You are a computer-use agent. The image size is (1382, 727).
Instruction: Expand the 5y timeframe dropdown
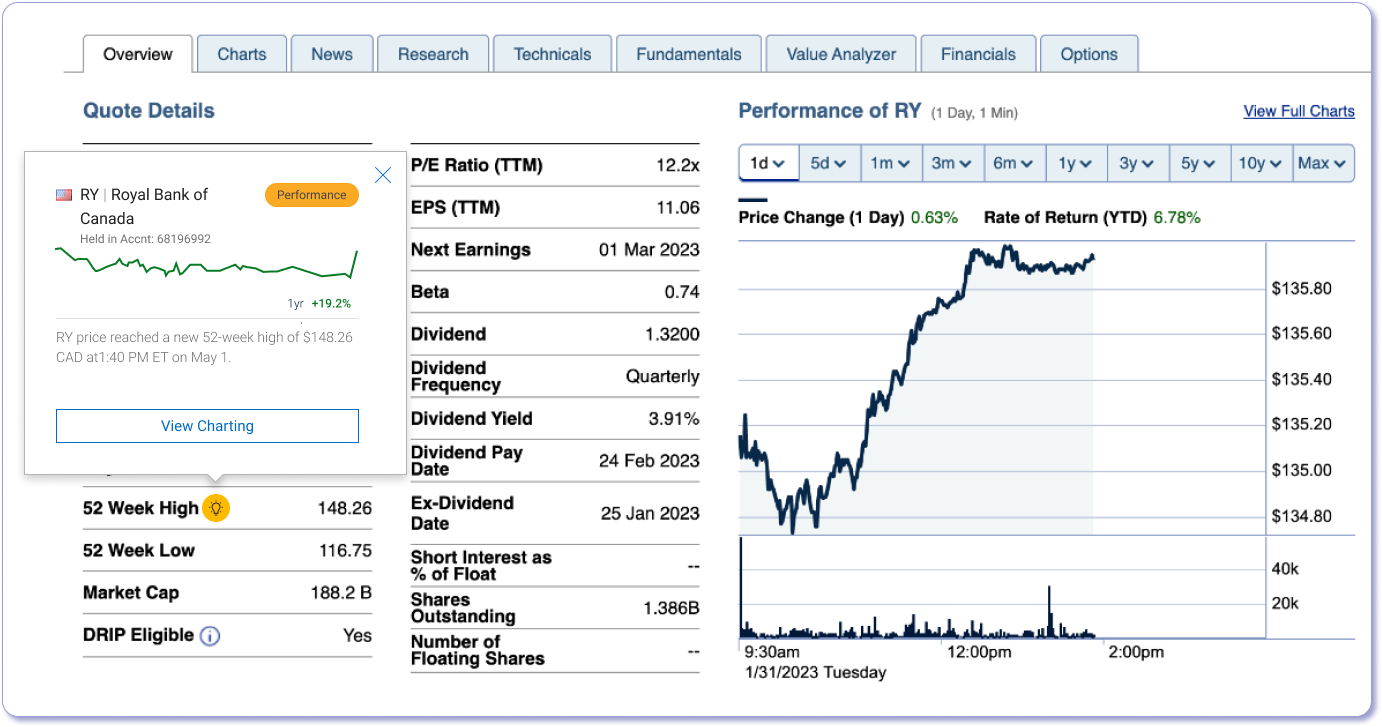coord(1200,163)
